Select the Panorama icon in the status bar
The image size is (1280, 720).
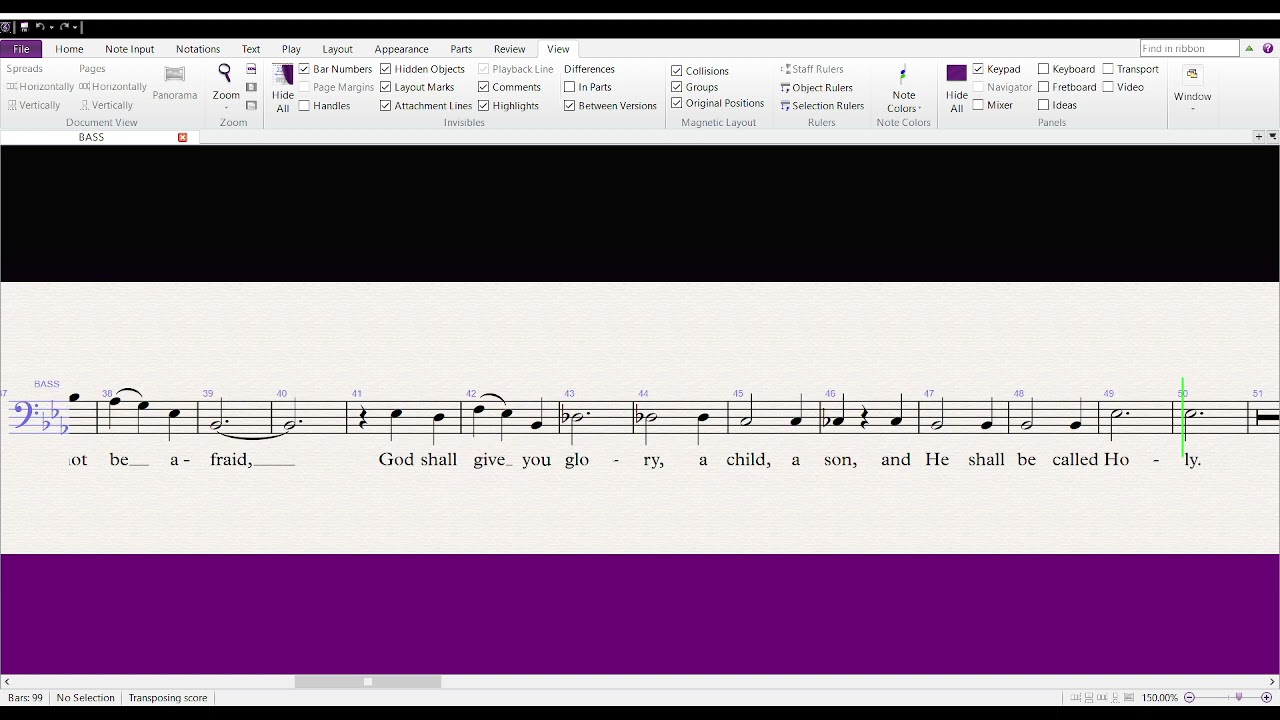tap(1129, 697)
